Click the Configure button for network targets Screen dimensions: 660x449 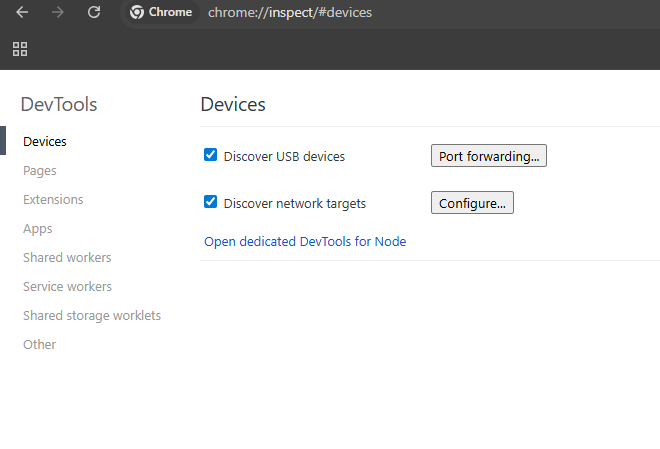472,203
